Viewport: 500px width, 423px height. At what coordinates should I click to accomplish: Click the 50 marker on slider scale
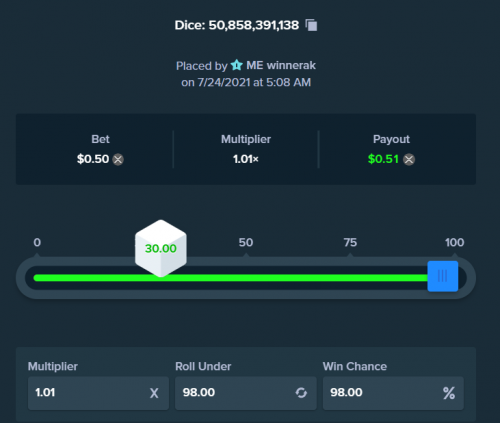point(246,242)
